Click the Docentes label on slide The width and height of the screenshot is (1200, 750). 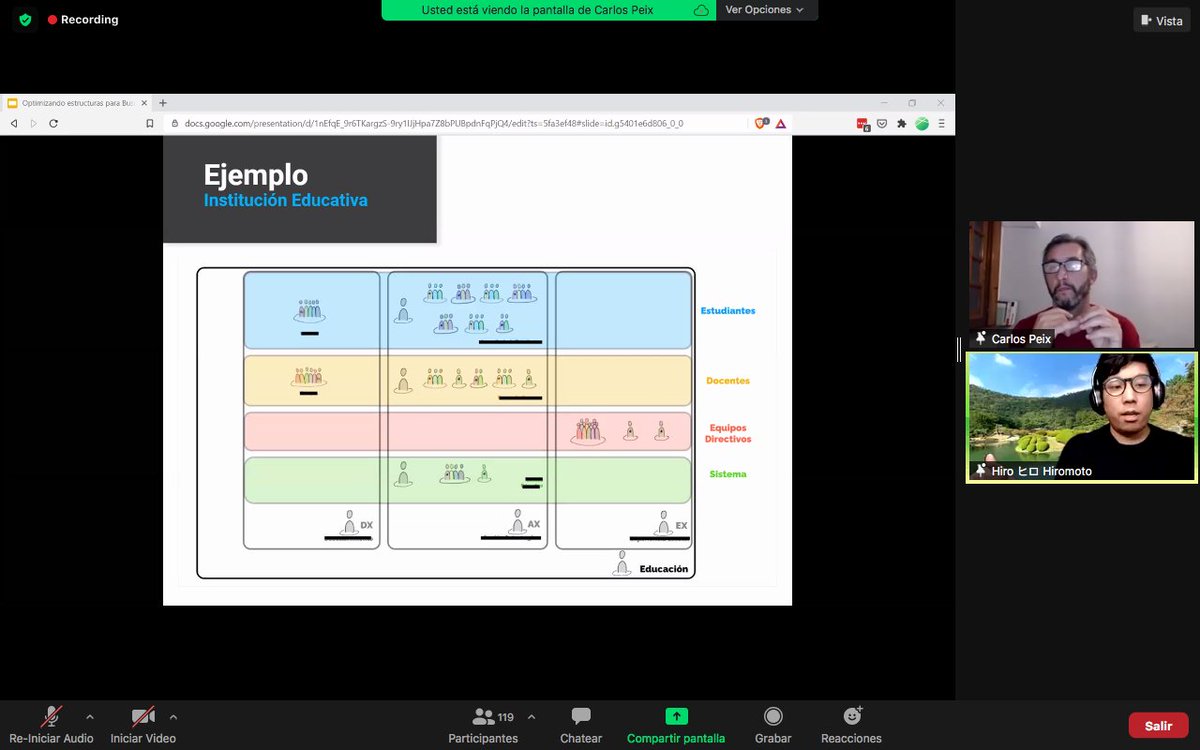tap(728, 381)
